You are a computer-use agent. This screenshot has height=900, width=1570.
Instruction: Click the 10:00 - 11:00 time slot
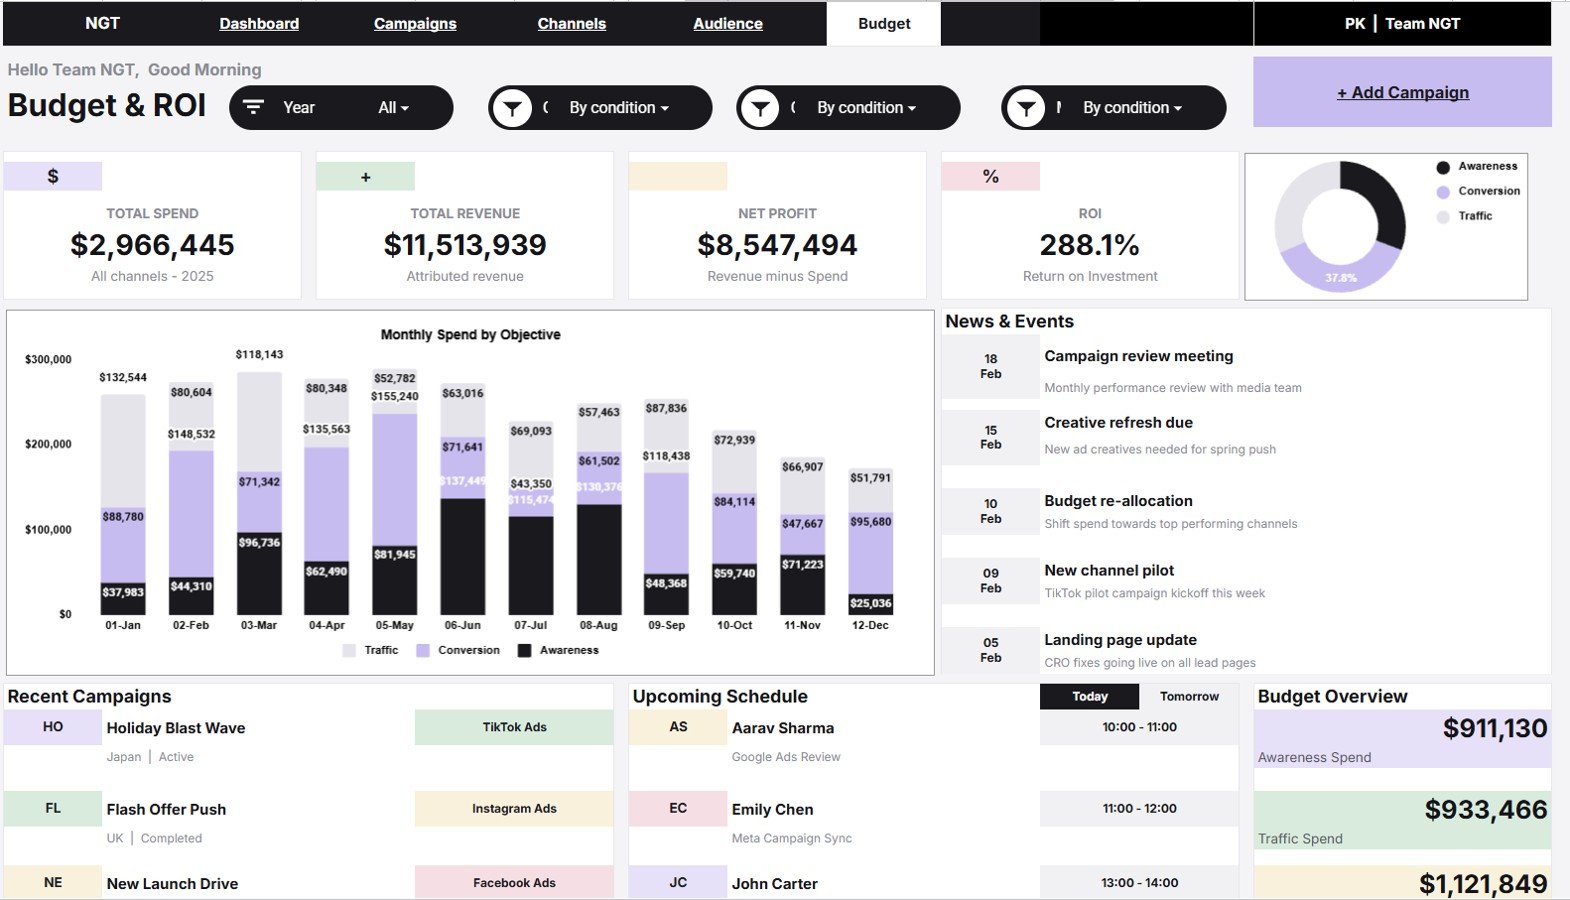1139,727
